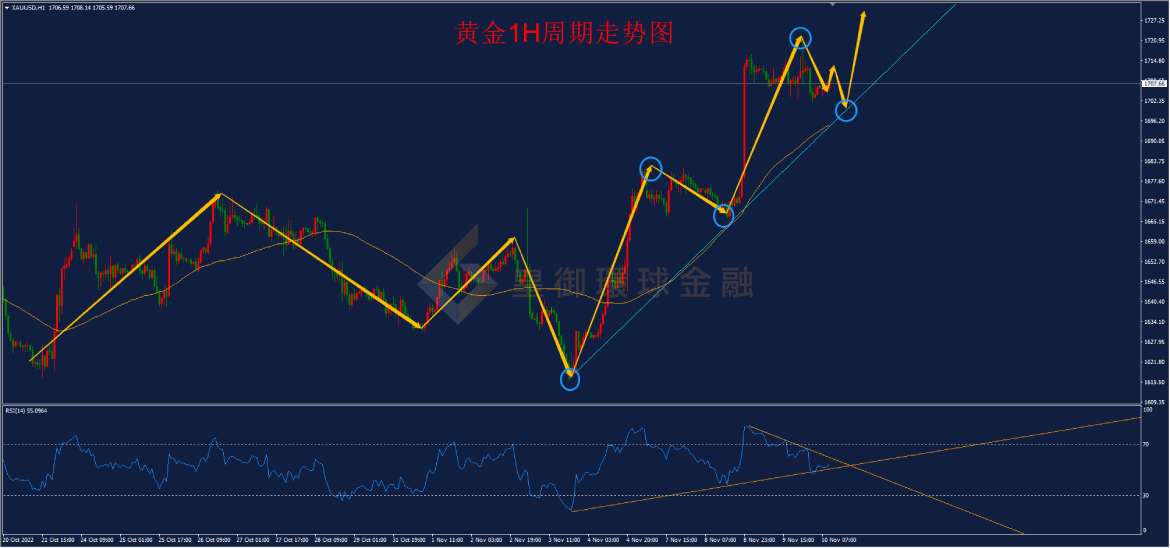
Task: Click the 27 Oct 17:00 time label
Action: (x=290, y=539)
